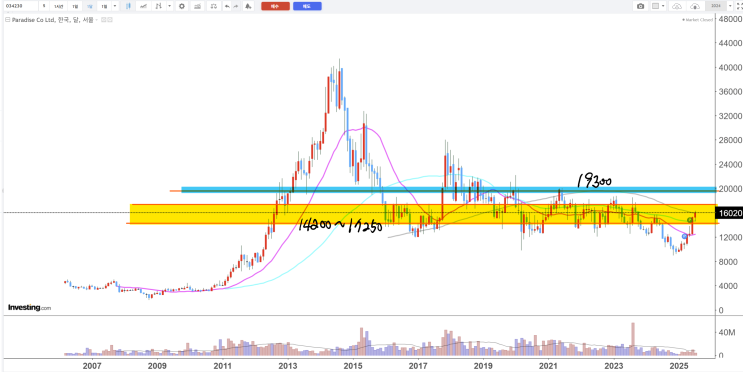Image resolution: width=743 pixels, height=372 pixels.
Task: Open the compare symbols line icon
Action: click(143, 6)
